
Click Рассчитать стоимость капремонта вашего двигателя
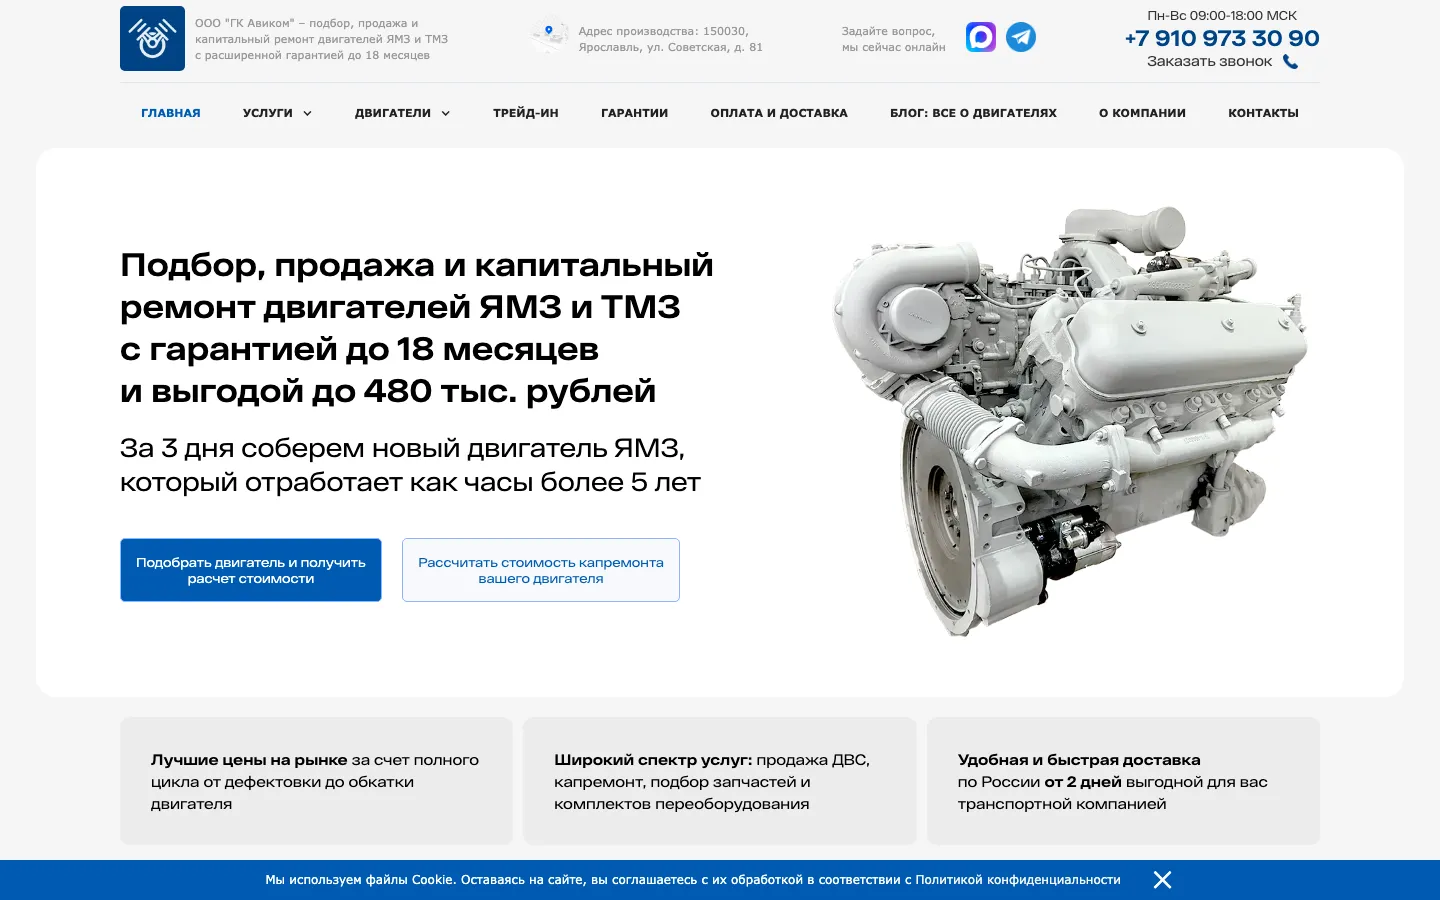541,570
